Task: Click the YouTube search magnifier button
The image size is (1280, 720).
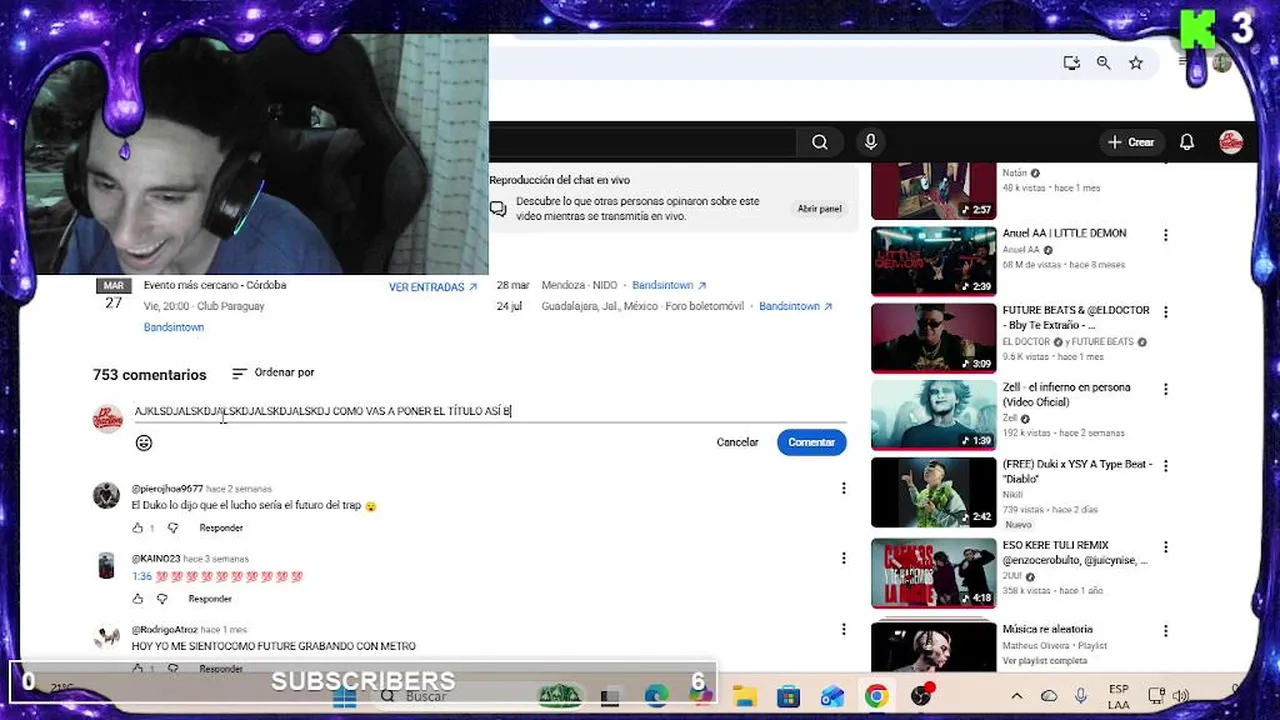Action: click(x=819, y=142)
